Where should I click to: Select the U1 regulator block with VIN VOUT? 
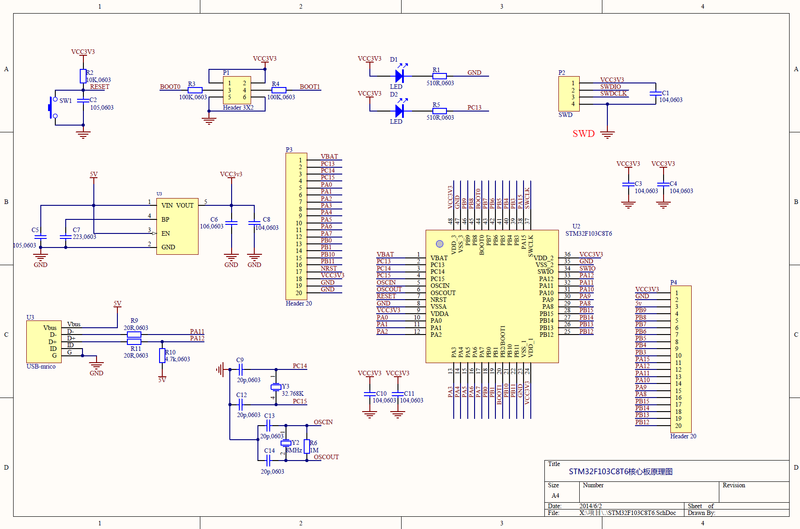point(177,226)
